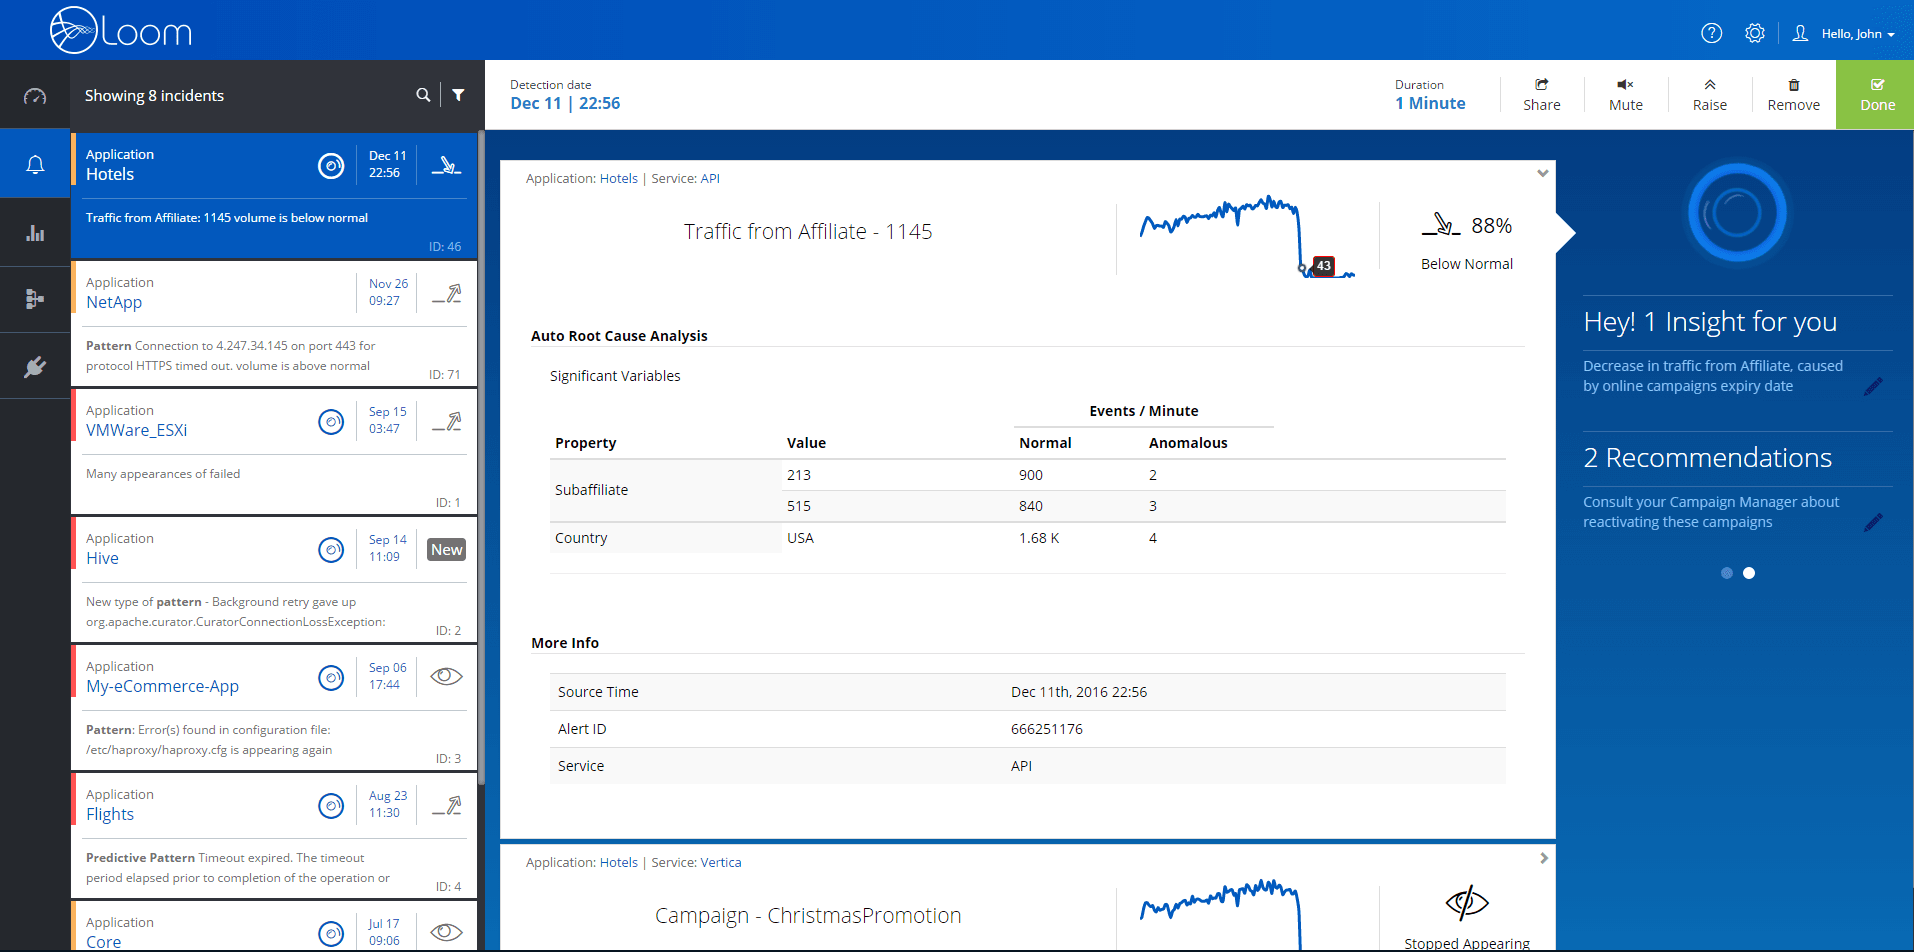Click the green Done button
Screen dimensions: 1914x952
point(1876,95)
